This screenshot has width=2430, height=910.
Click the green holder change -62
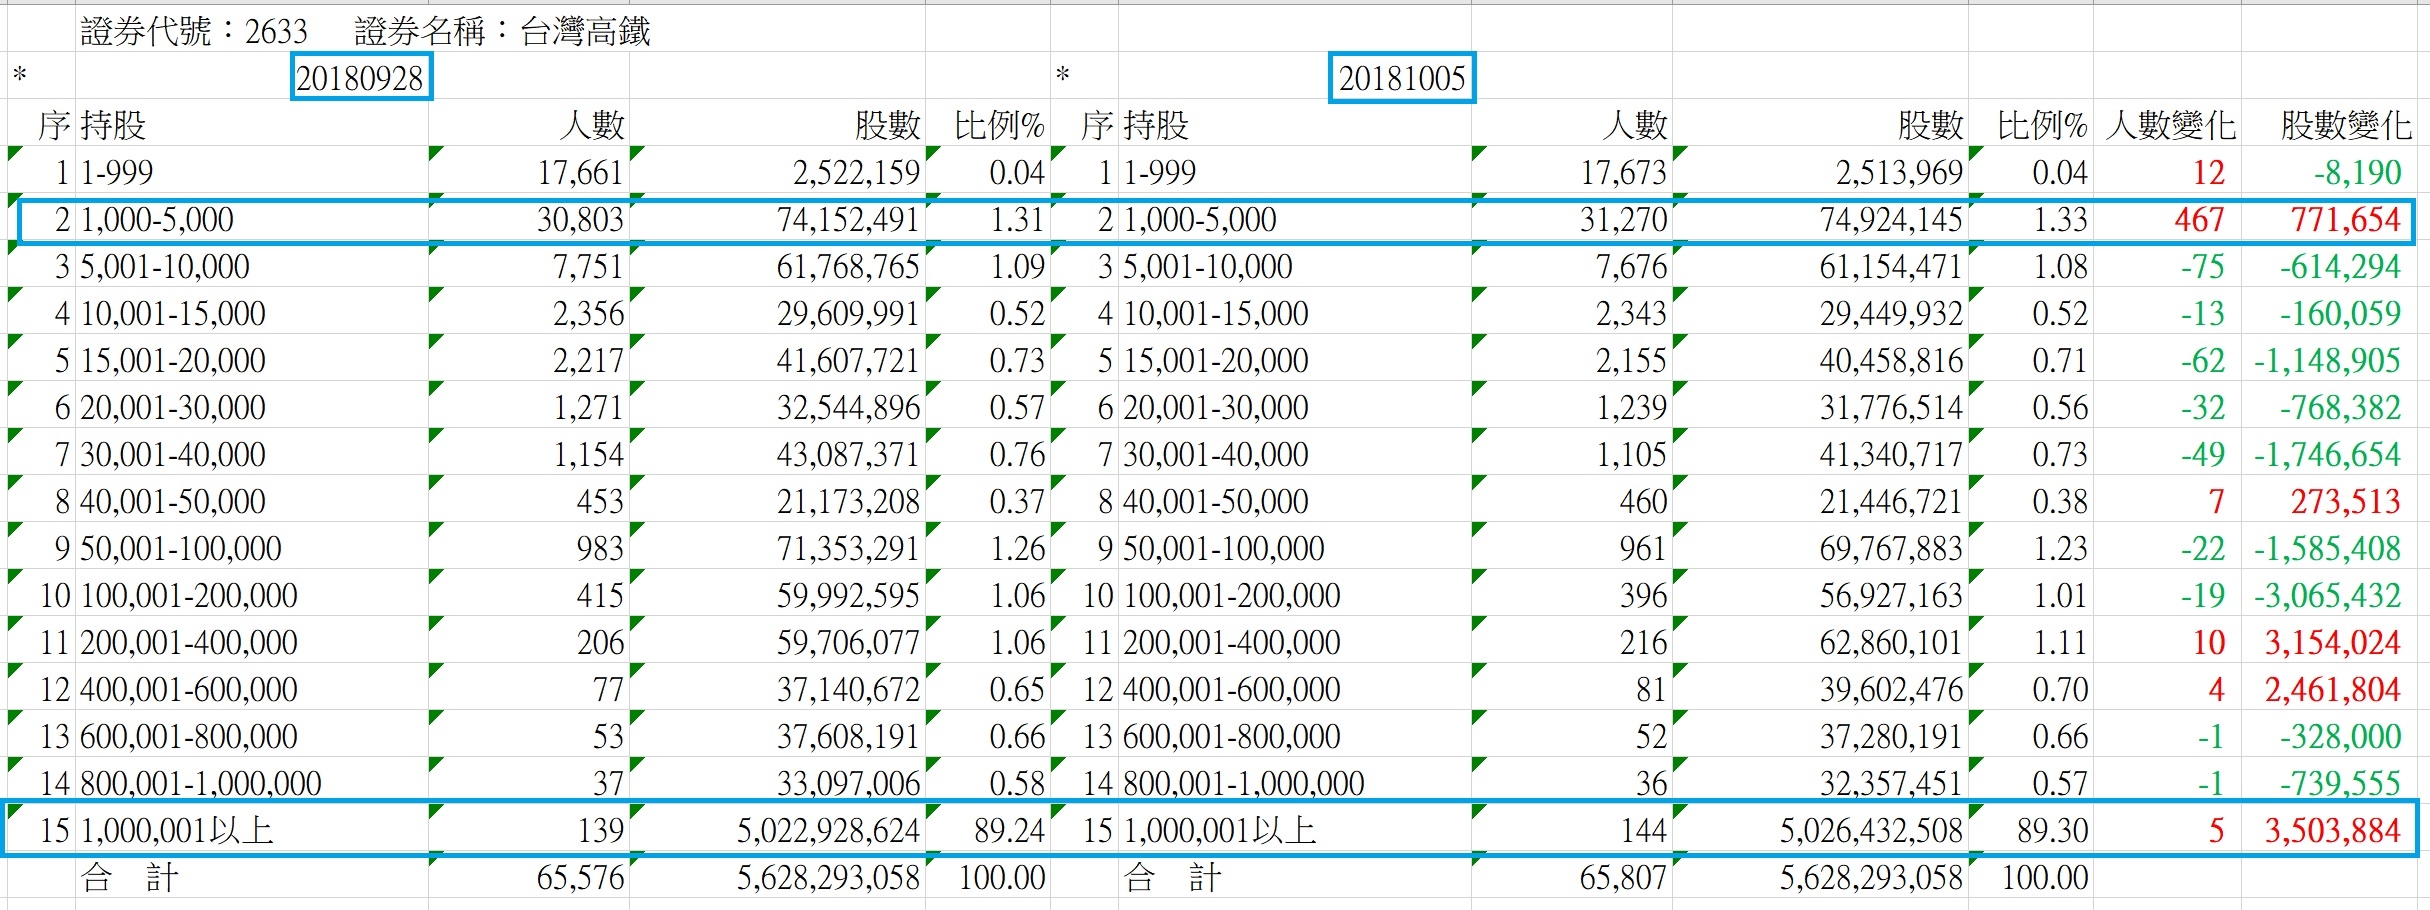click(2203, 360)
